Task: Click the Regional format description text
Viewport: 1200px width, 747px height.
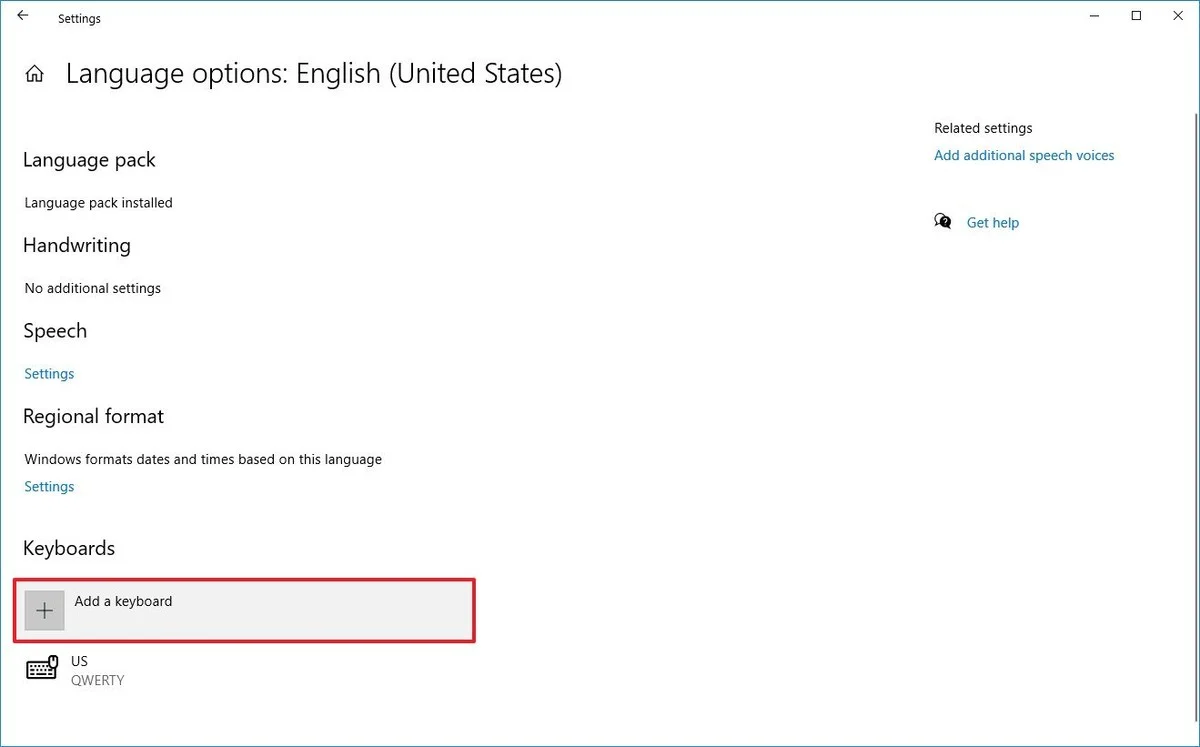Action: tap(203, 460)
